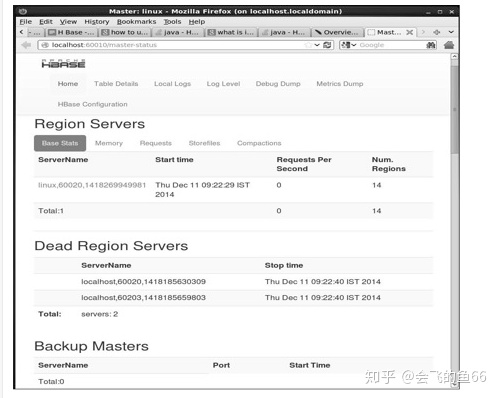Screen dimensions: 499x398
Task: Switch to the Overvie... browser tab
Action: 337,32
